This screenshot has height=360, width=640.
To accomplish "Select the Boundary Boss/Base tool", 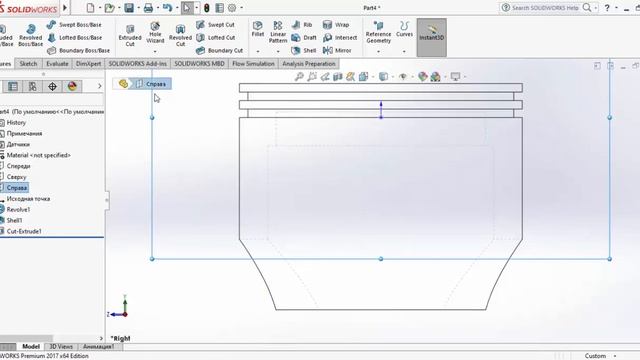I will pyautogui.click(x=78, y=51).
